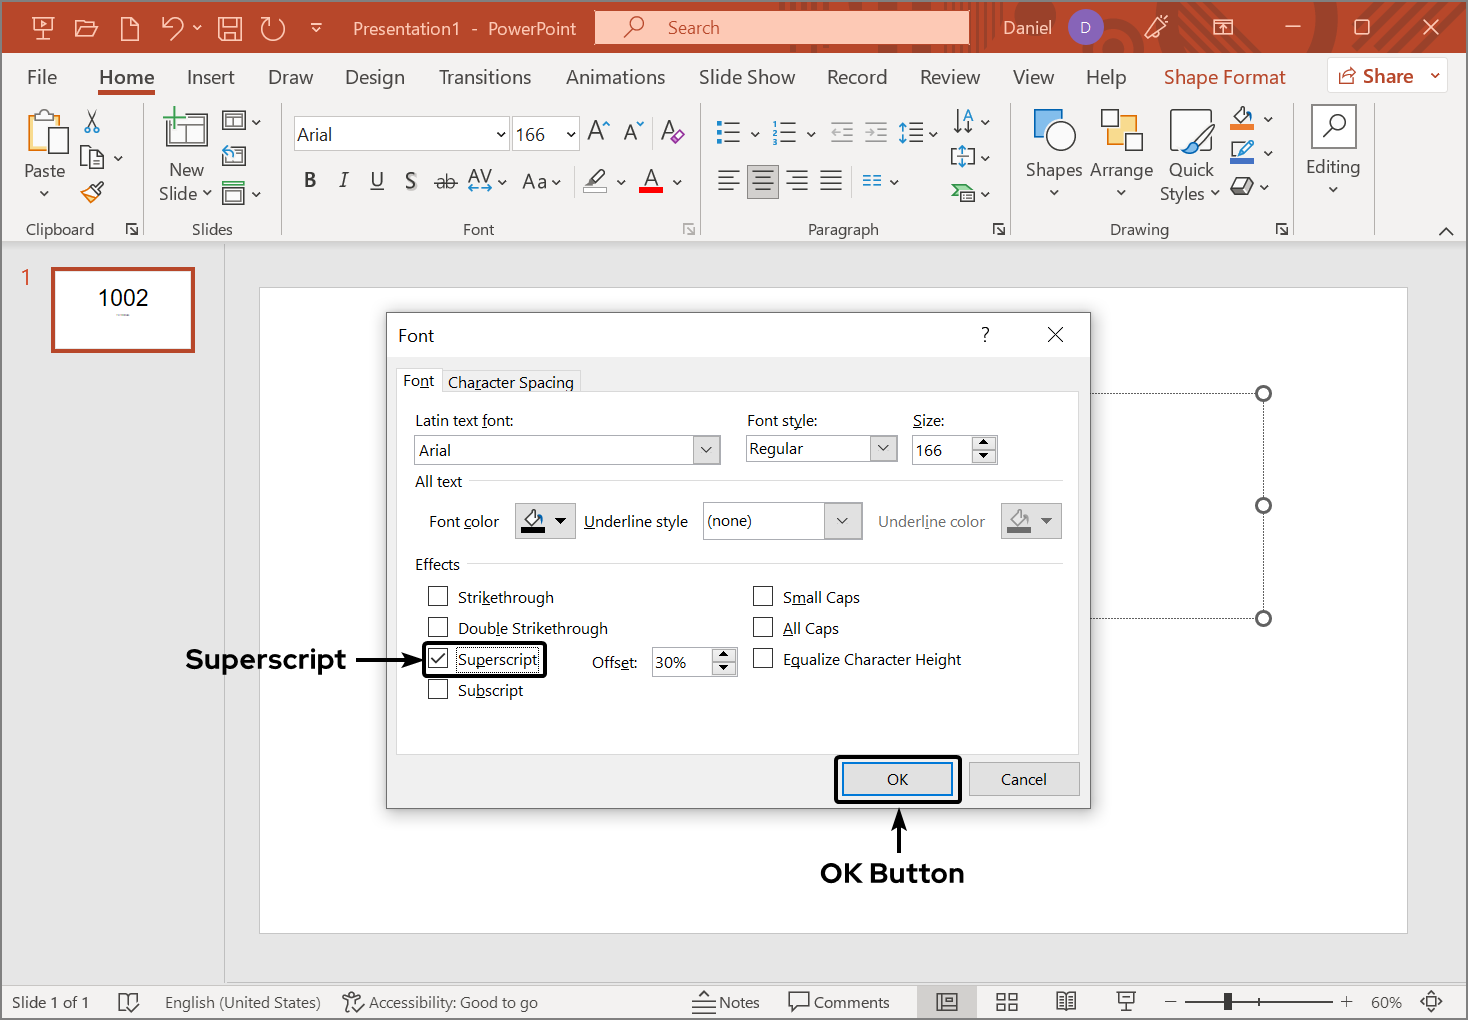
Task: Switch to the Character Spacing tab
Action: (511, 381)
